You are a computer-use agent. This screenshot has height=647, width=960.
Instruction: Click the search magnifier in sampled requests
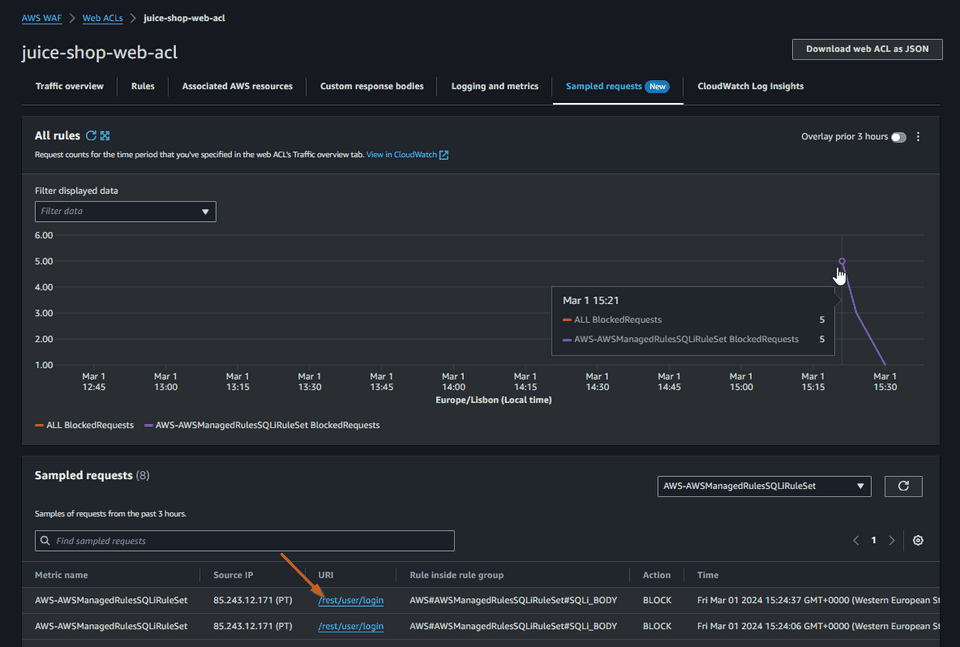pyautogui.click(x=45, y=540)
